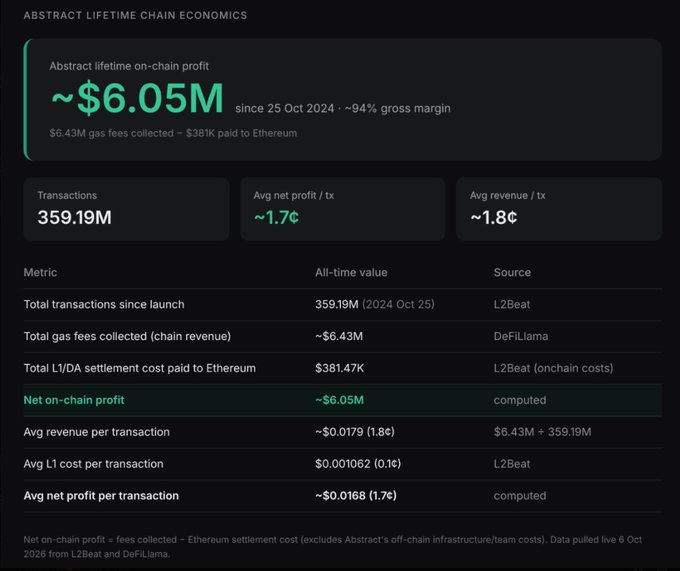Click the $381.47K table value
Screen dimensions: 680x571
click(x=340, y=368)
